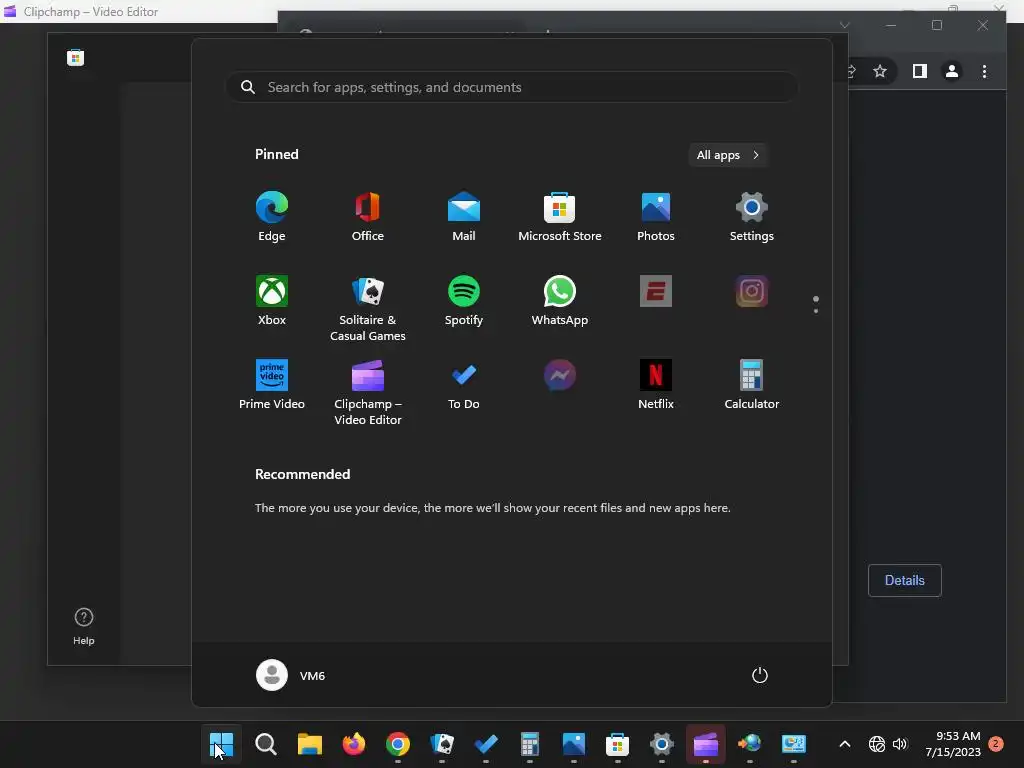The height and width of the screenshot is (768, 1024).
Task: Launch the Instagram pinned tile
Action: 752,291
